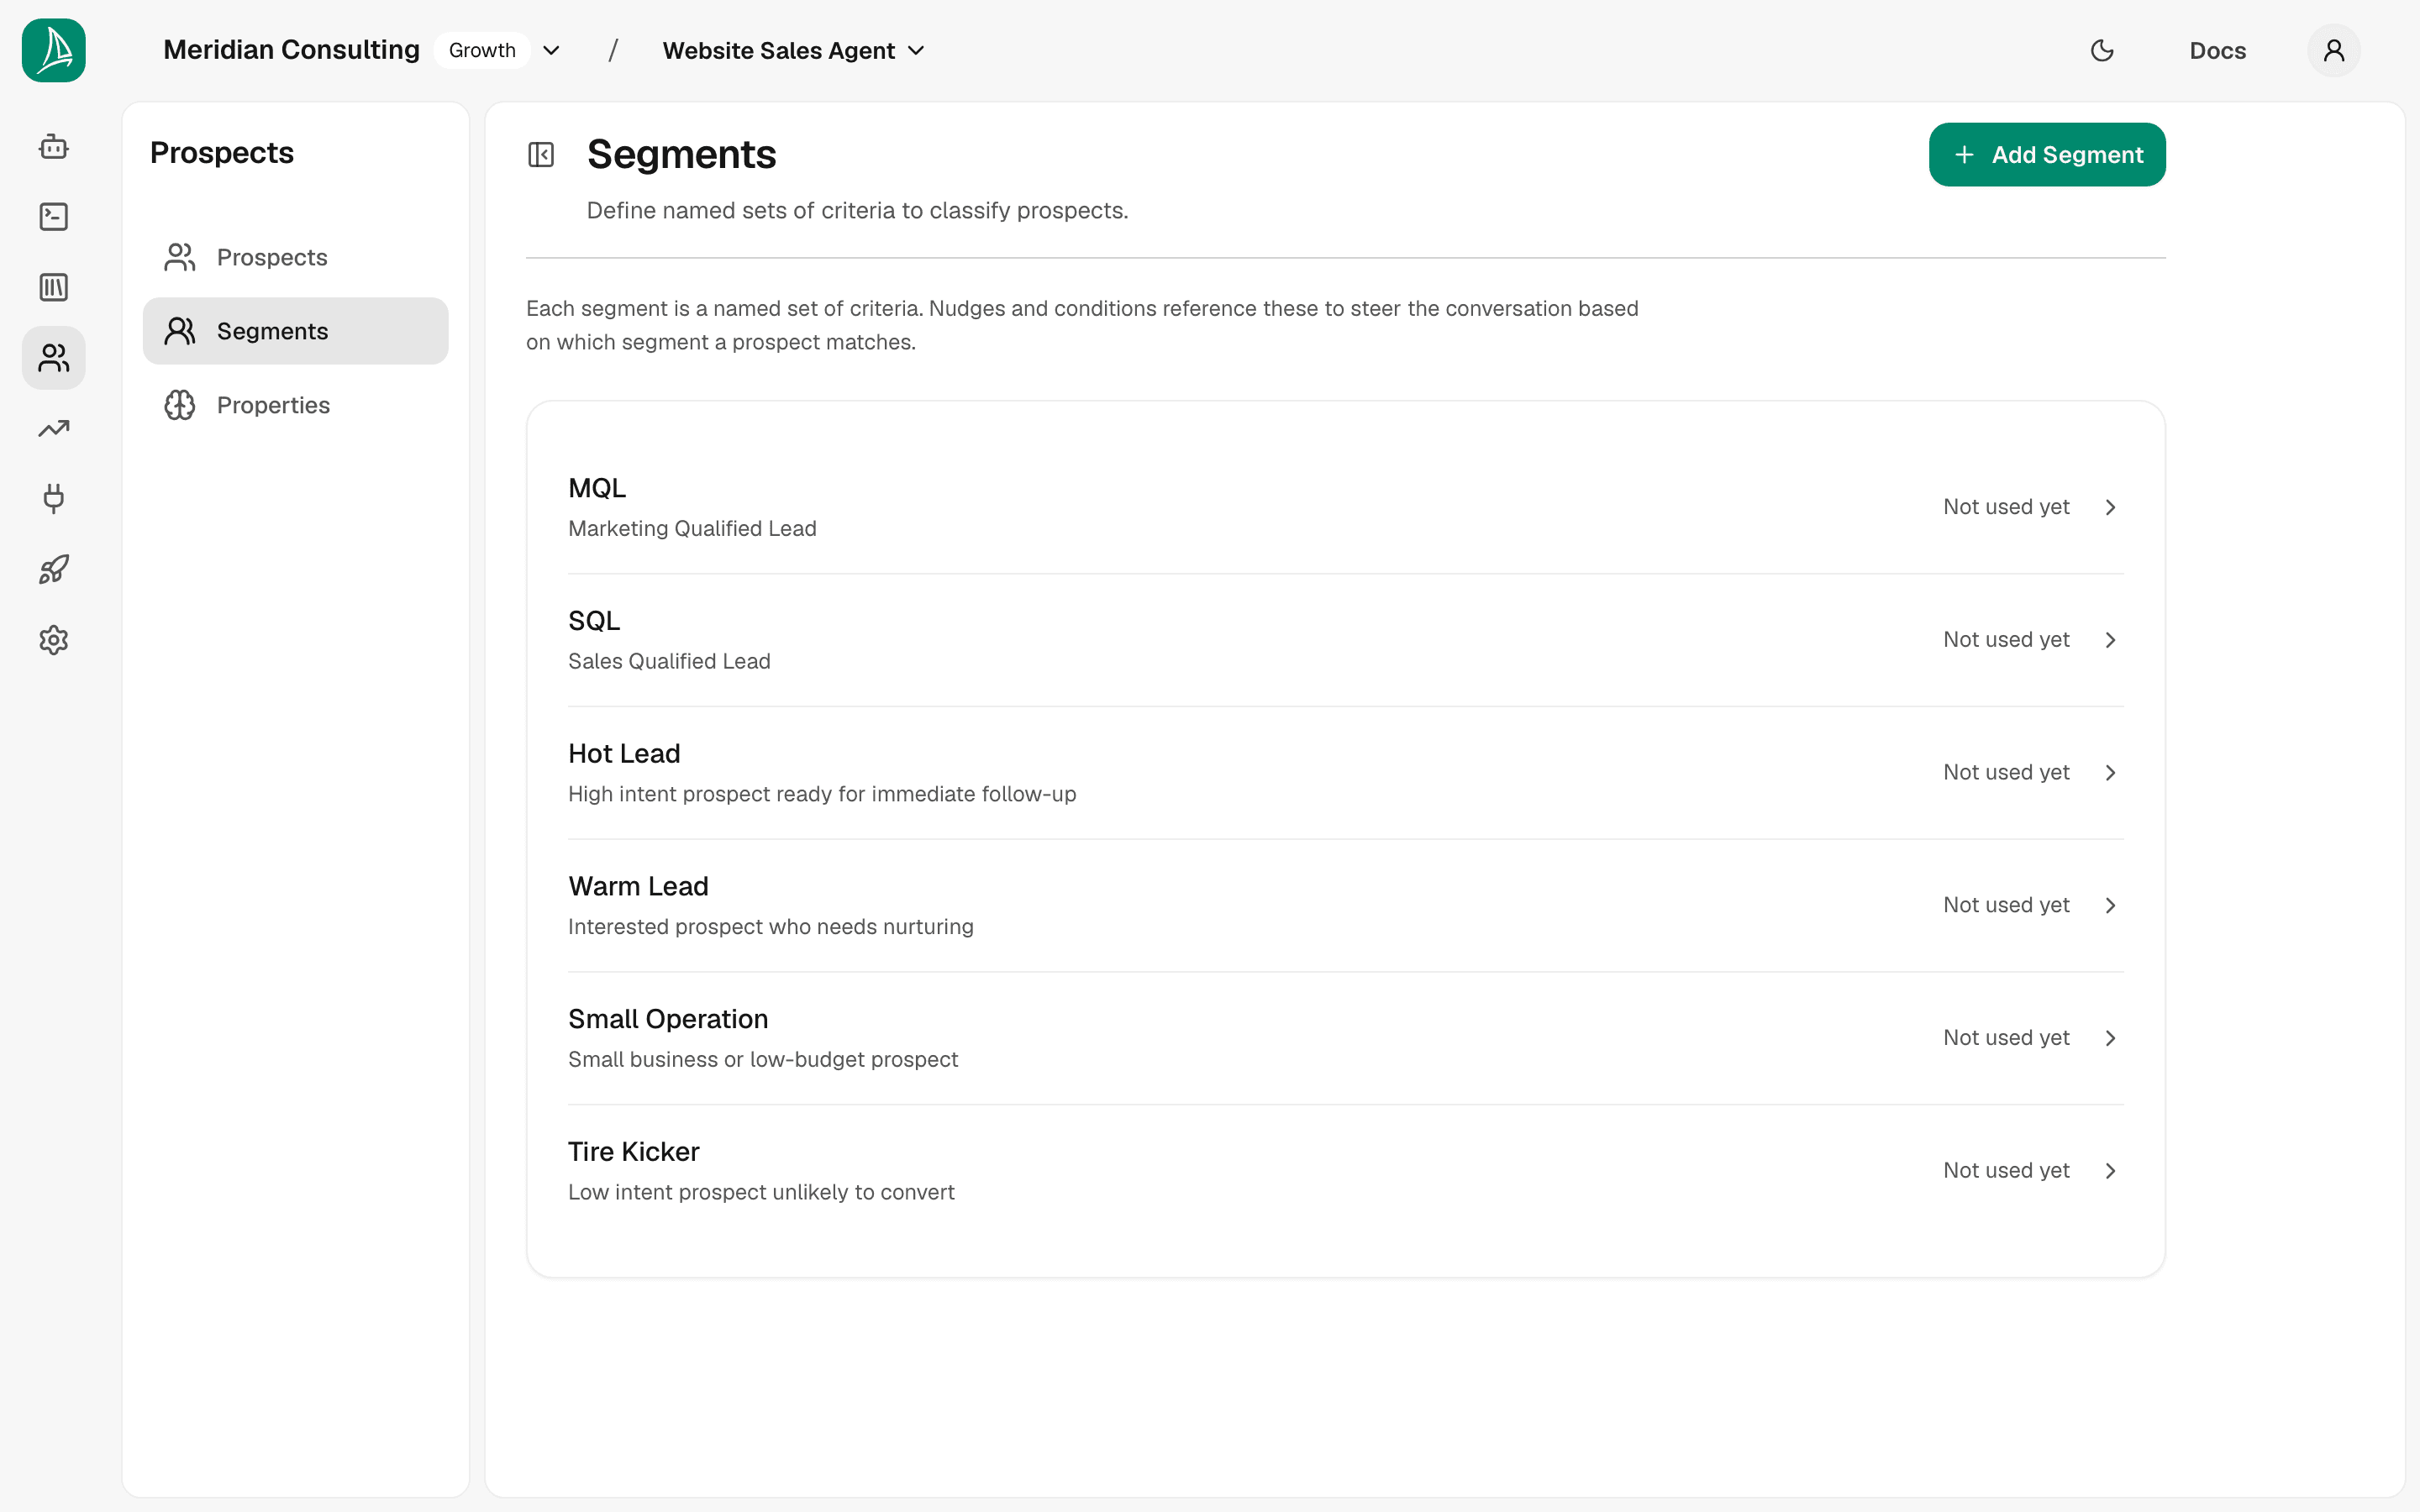Click the Small Operation segment title
This screenshot has height=1512, width=2420.
pyautogui.click(x=668, y=1019)
